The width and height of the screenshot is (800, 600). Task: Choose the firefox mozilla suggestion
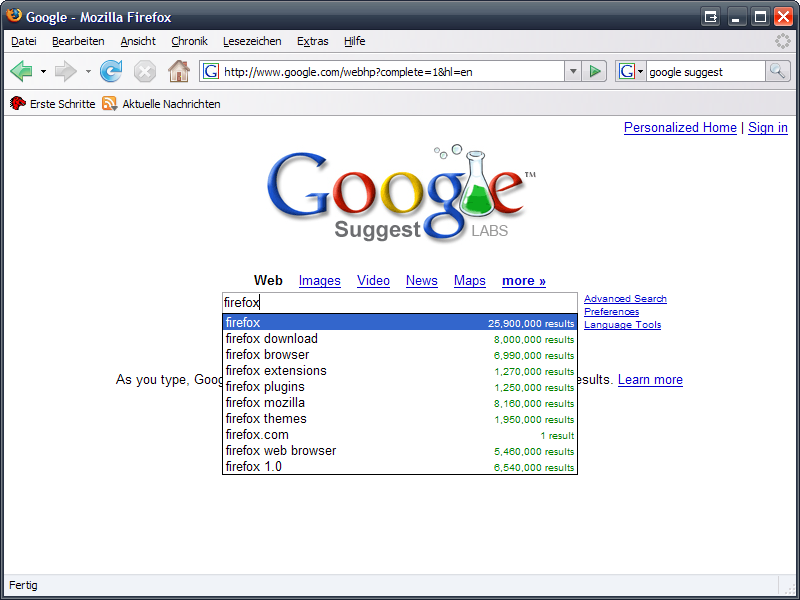[x=400, y=403]
